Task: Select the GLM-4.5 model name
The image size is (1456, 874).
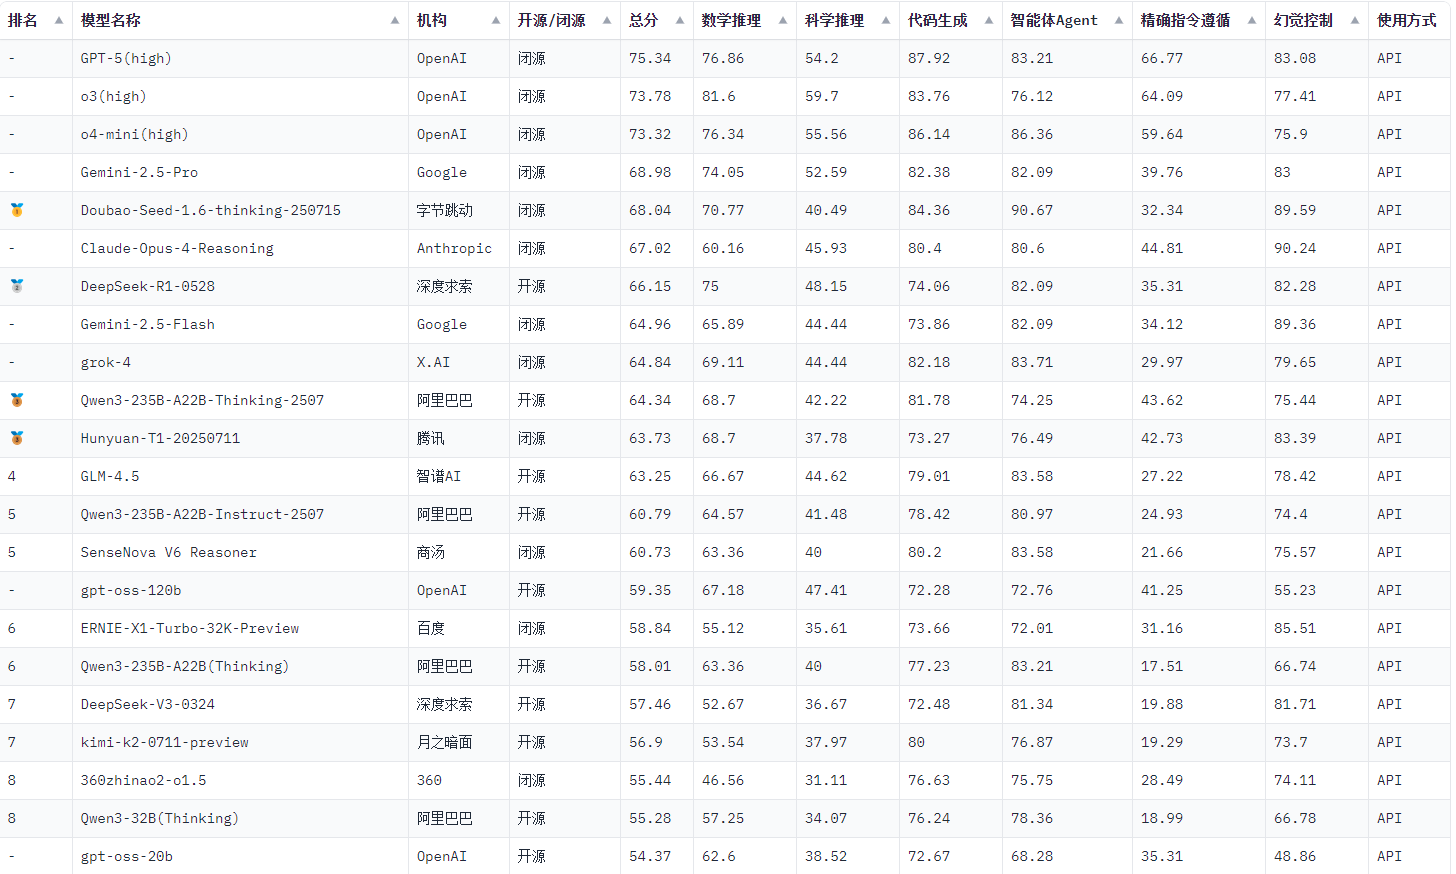Action: [x=110, y=476]
